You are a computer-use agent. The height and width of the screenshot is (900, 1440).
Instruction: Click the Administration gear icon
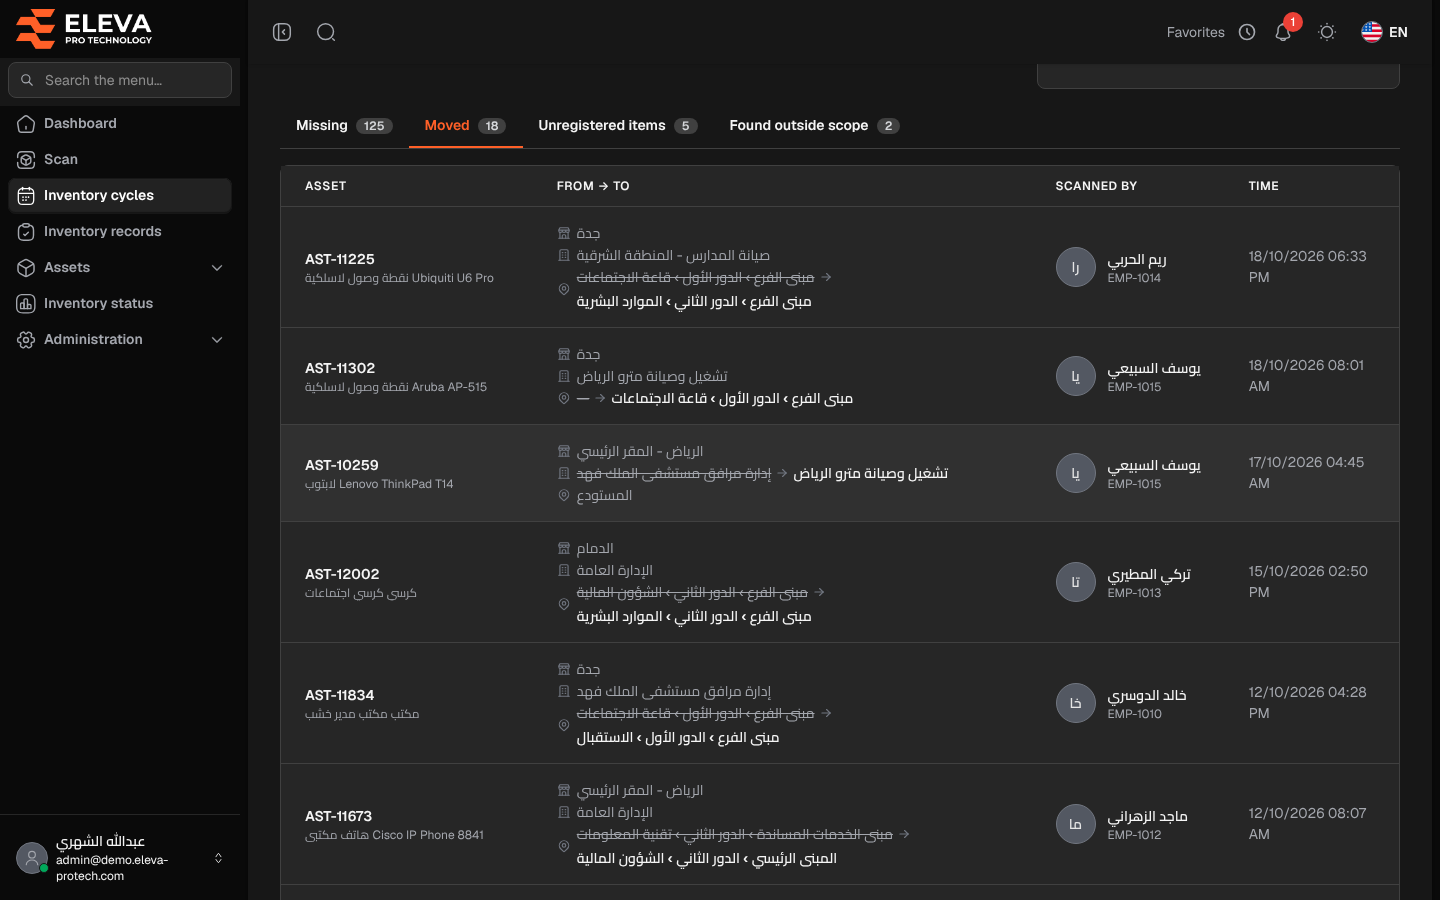coord(26,339)
